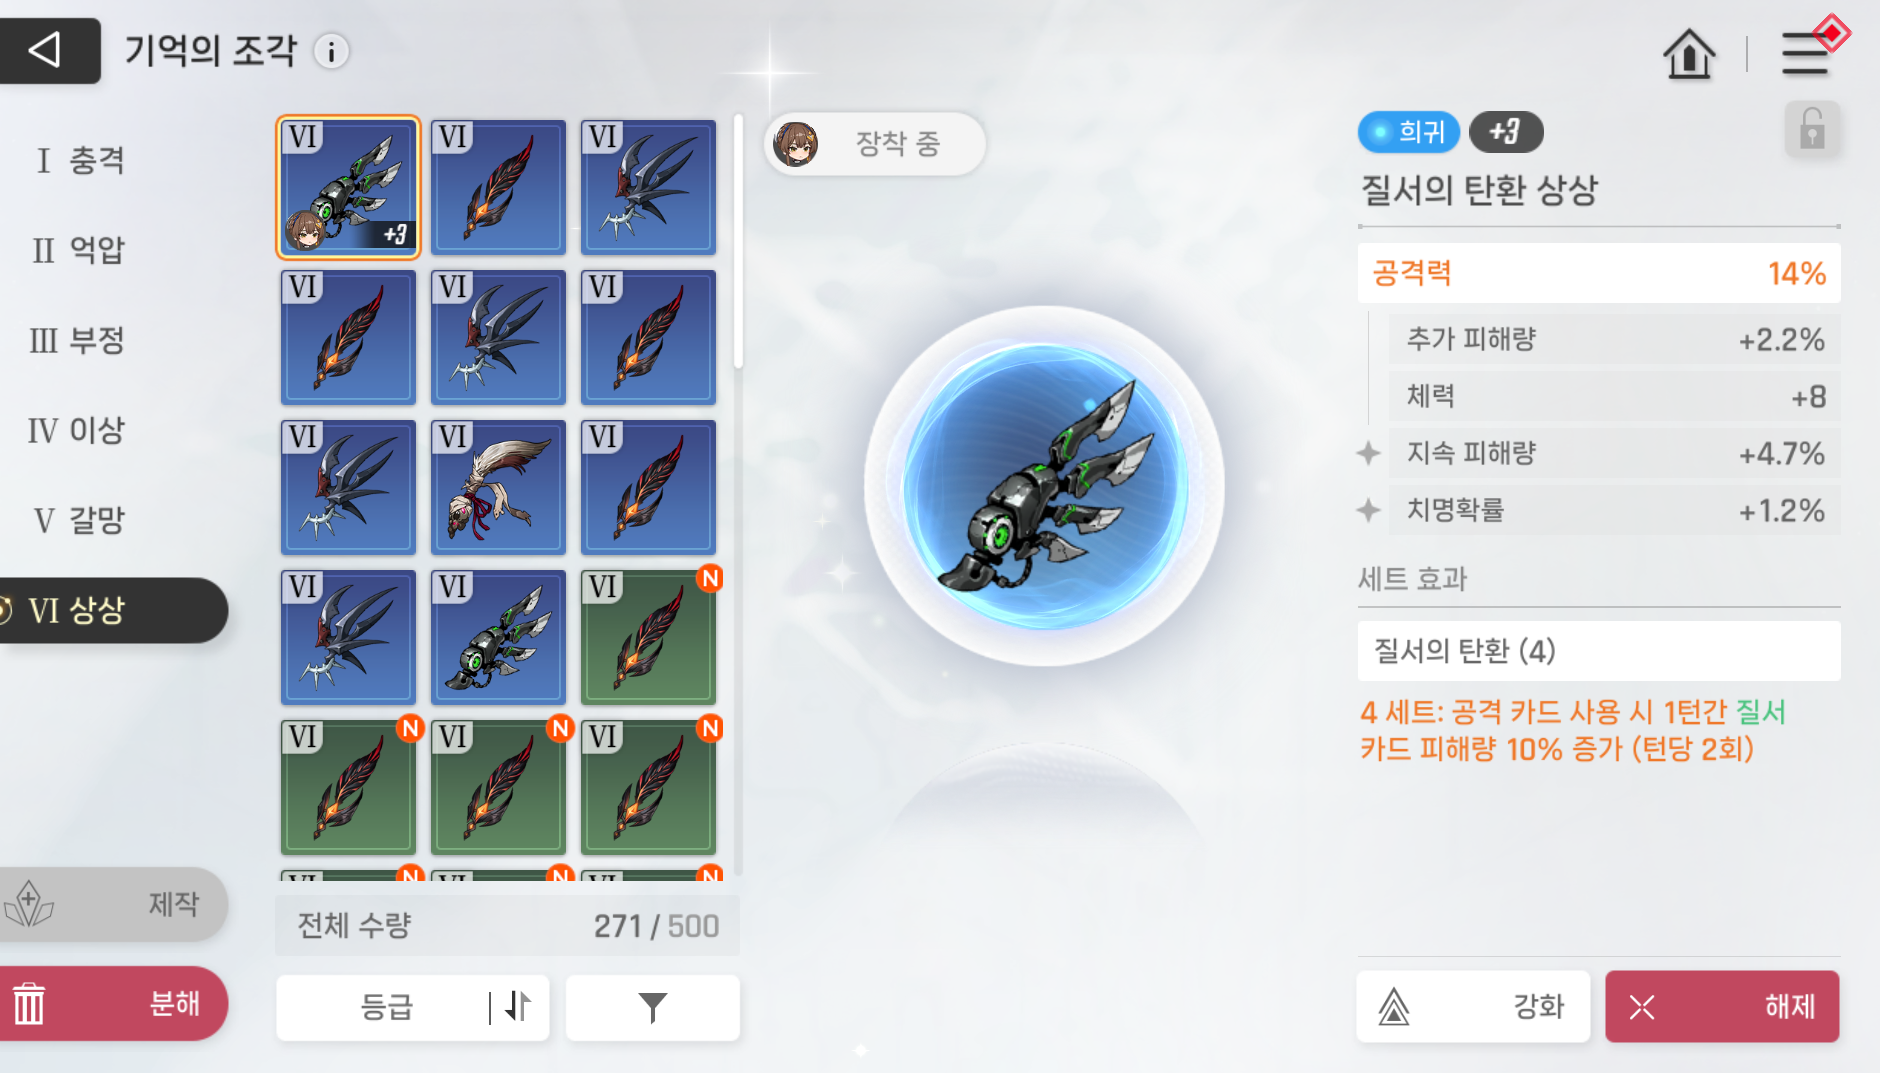1880x1073 pixels.
Task: Unequip with the 해제 button
Action: click(x=1722, y=1006)
